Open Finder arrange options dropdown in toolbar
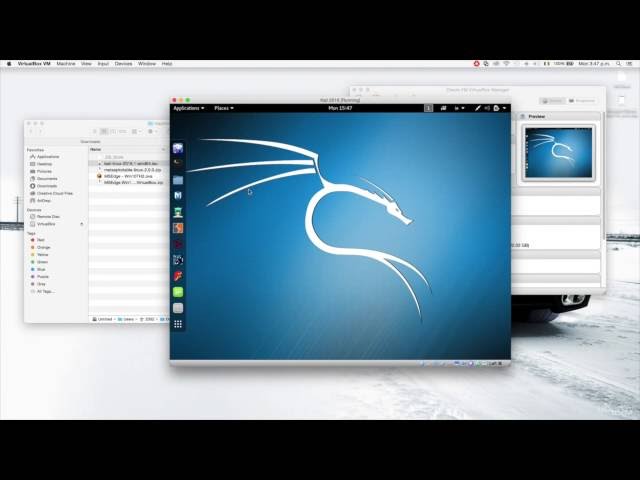The image size is (640, 480). coord(136,131)
